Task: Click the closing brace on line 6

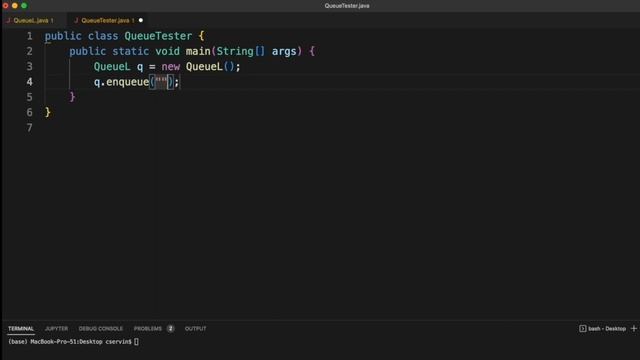Action: 48,112
